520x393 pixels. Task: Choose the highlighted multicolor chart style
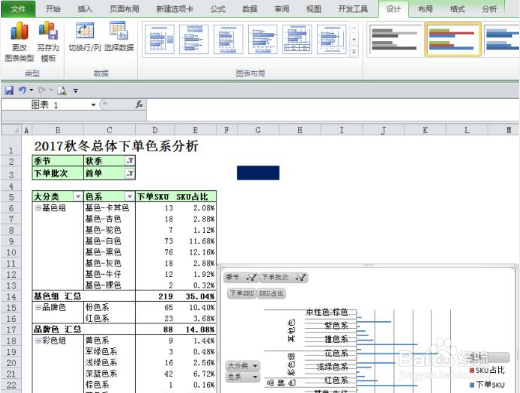(x=452, y=39)
